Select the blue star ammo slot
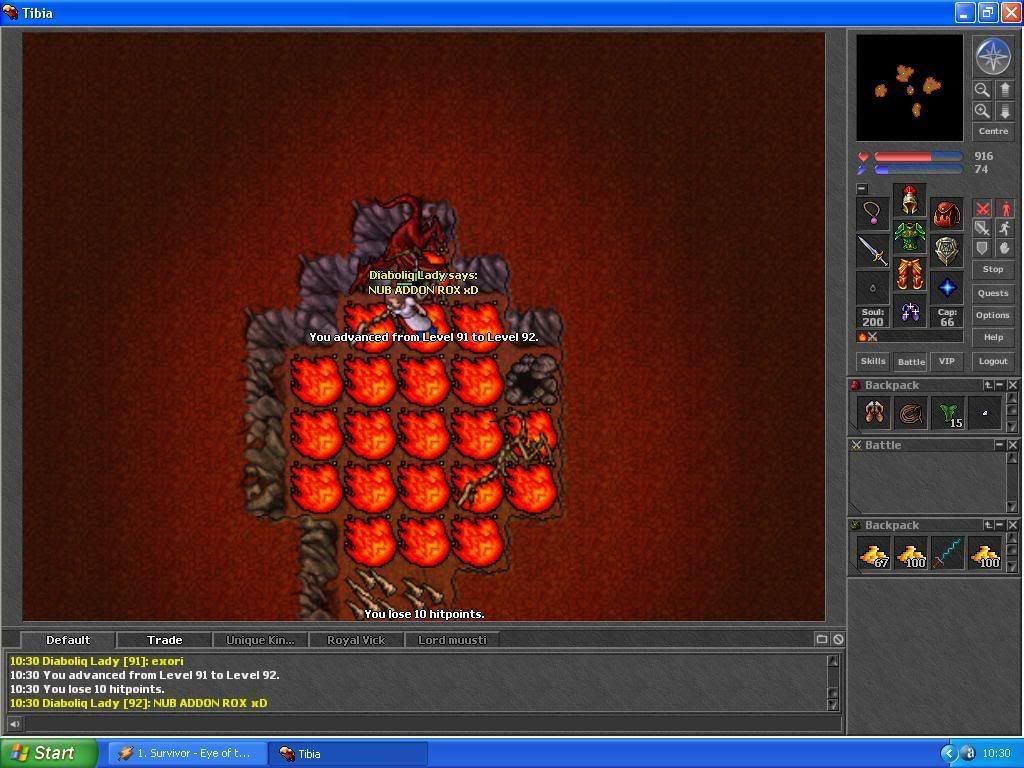Screen dimensions: 1024x768 (946, 287)
